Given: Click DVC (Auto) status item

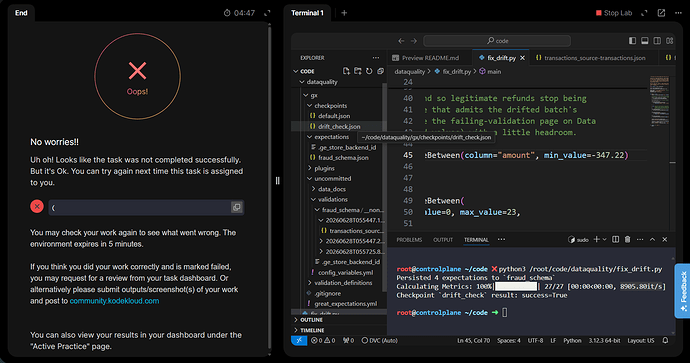Looking at the screenshot, I should pyautogui.click(x=379, y=341).
